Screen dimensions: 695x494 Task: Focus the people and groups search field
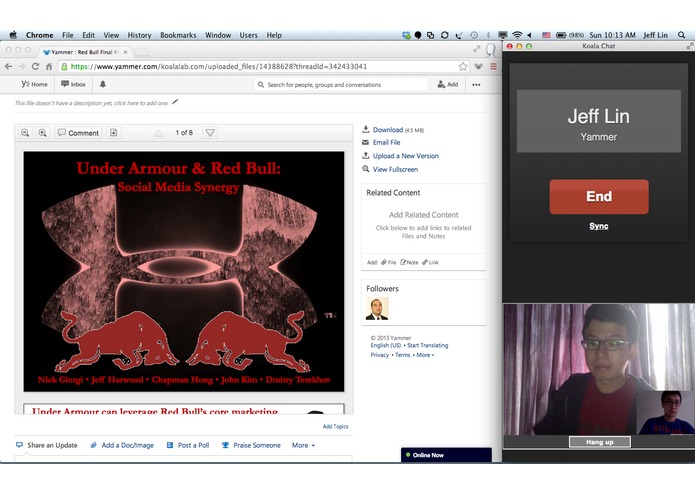click(340, 85)
